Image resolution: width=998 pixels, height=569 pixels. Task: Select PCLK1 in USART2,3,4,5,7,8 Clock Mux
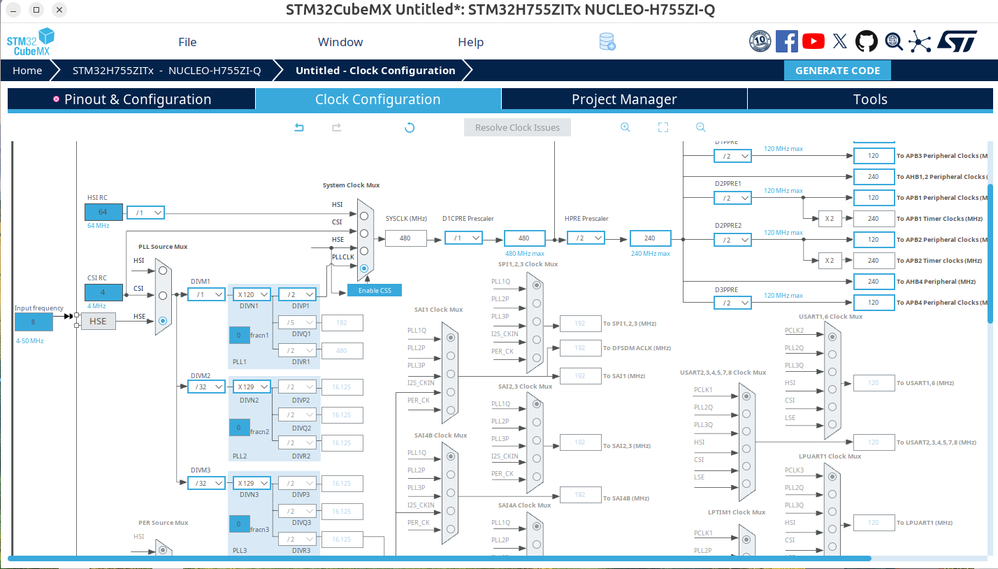coord(746,397)
